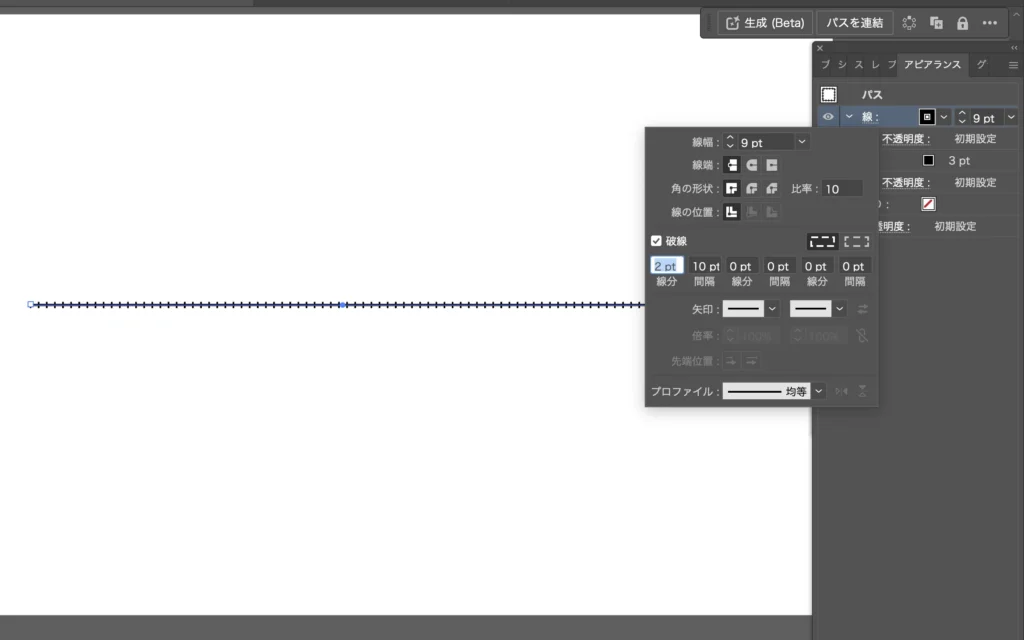Collapse the 線 stroke row chevron
This screenshot has height=640, width=1024.
849,117
